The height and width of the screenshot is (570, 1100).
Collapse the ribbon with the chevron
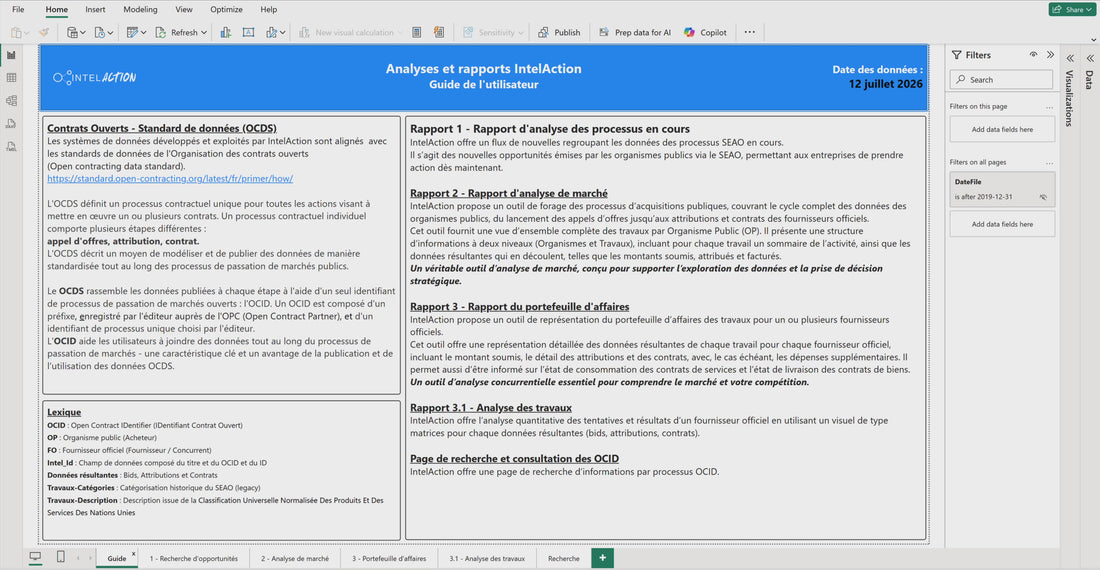click(x=1093, y=40)
